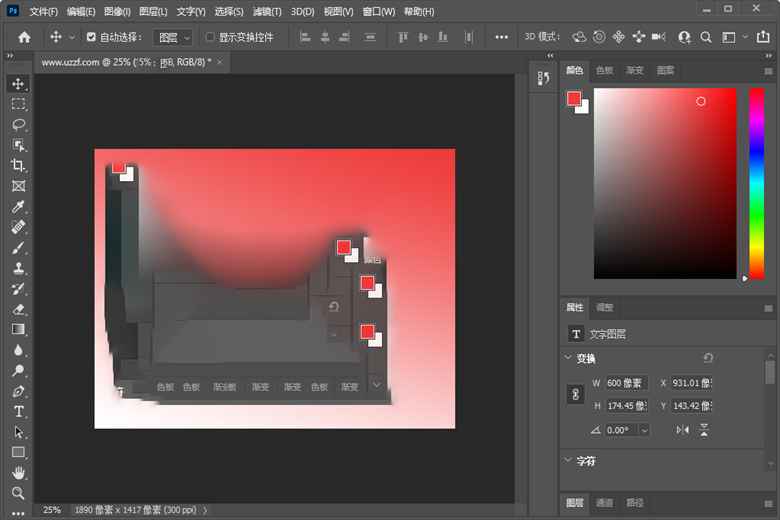This screenshot has height=520, width=780.
Task: Open the 文件(F) menu
Action: pos(44,11)
